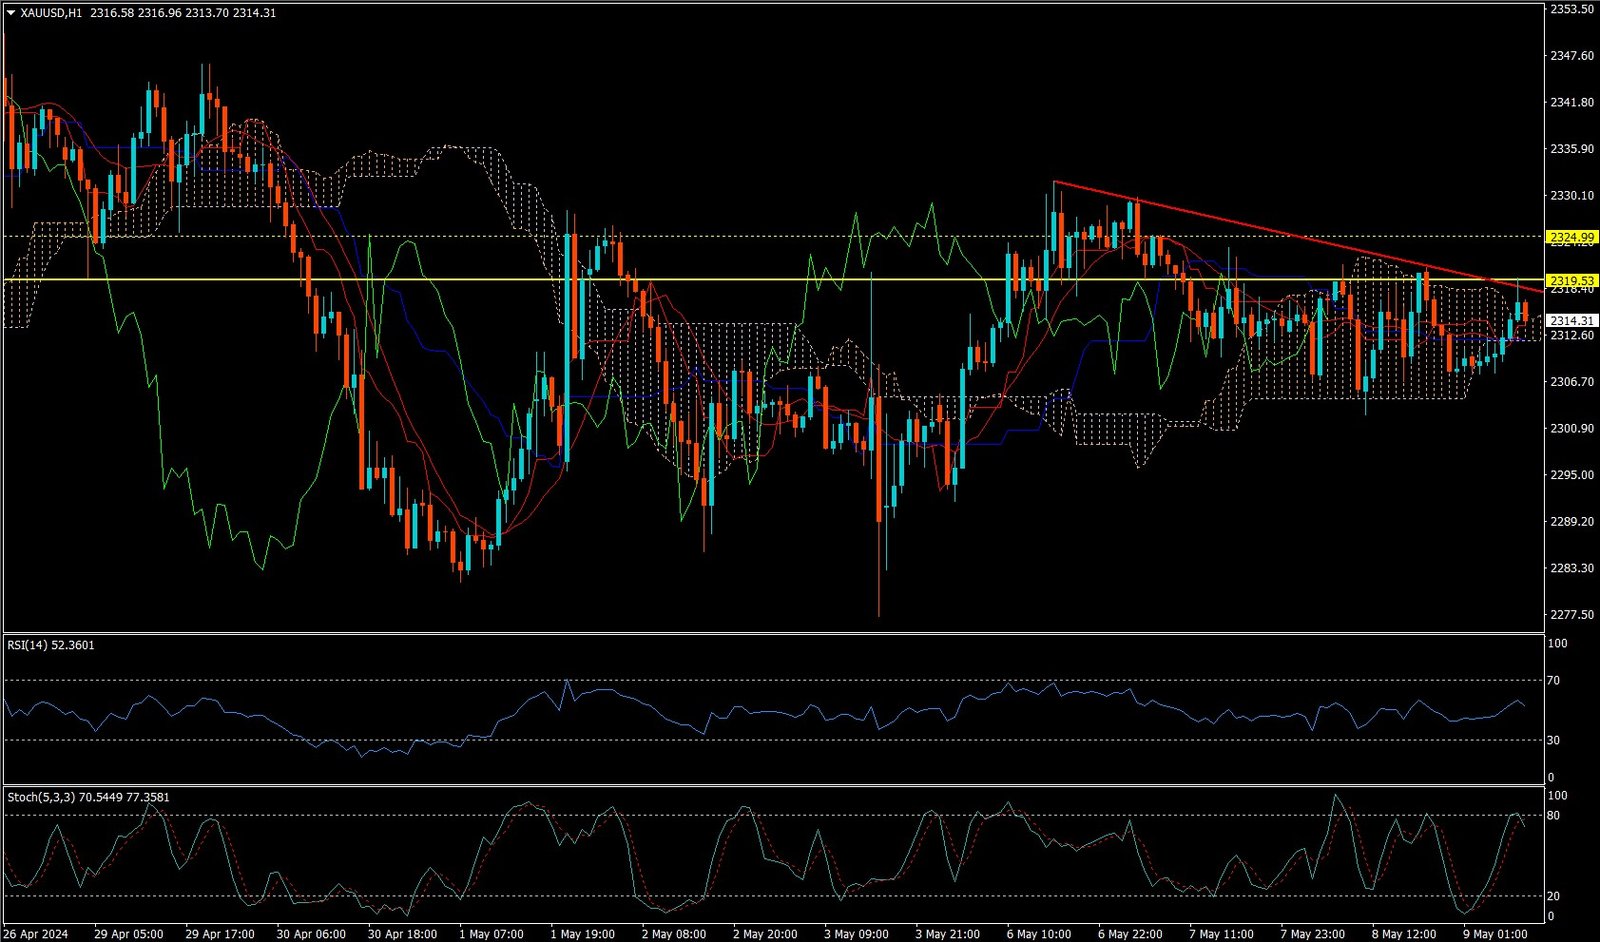The height and width of the screenshot is (942, 1600).
Task: Click the 2289.20 price axis value
Action: point(1571,522)
